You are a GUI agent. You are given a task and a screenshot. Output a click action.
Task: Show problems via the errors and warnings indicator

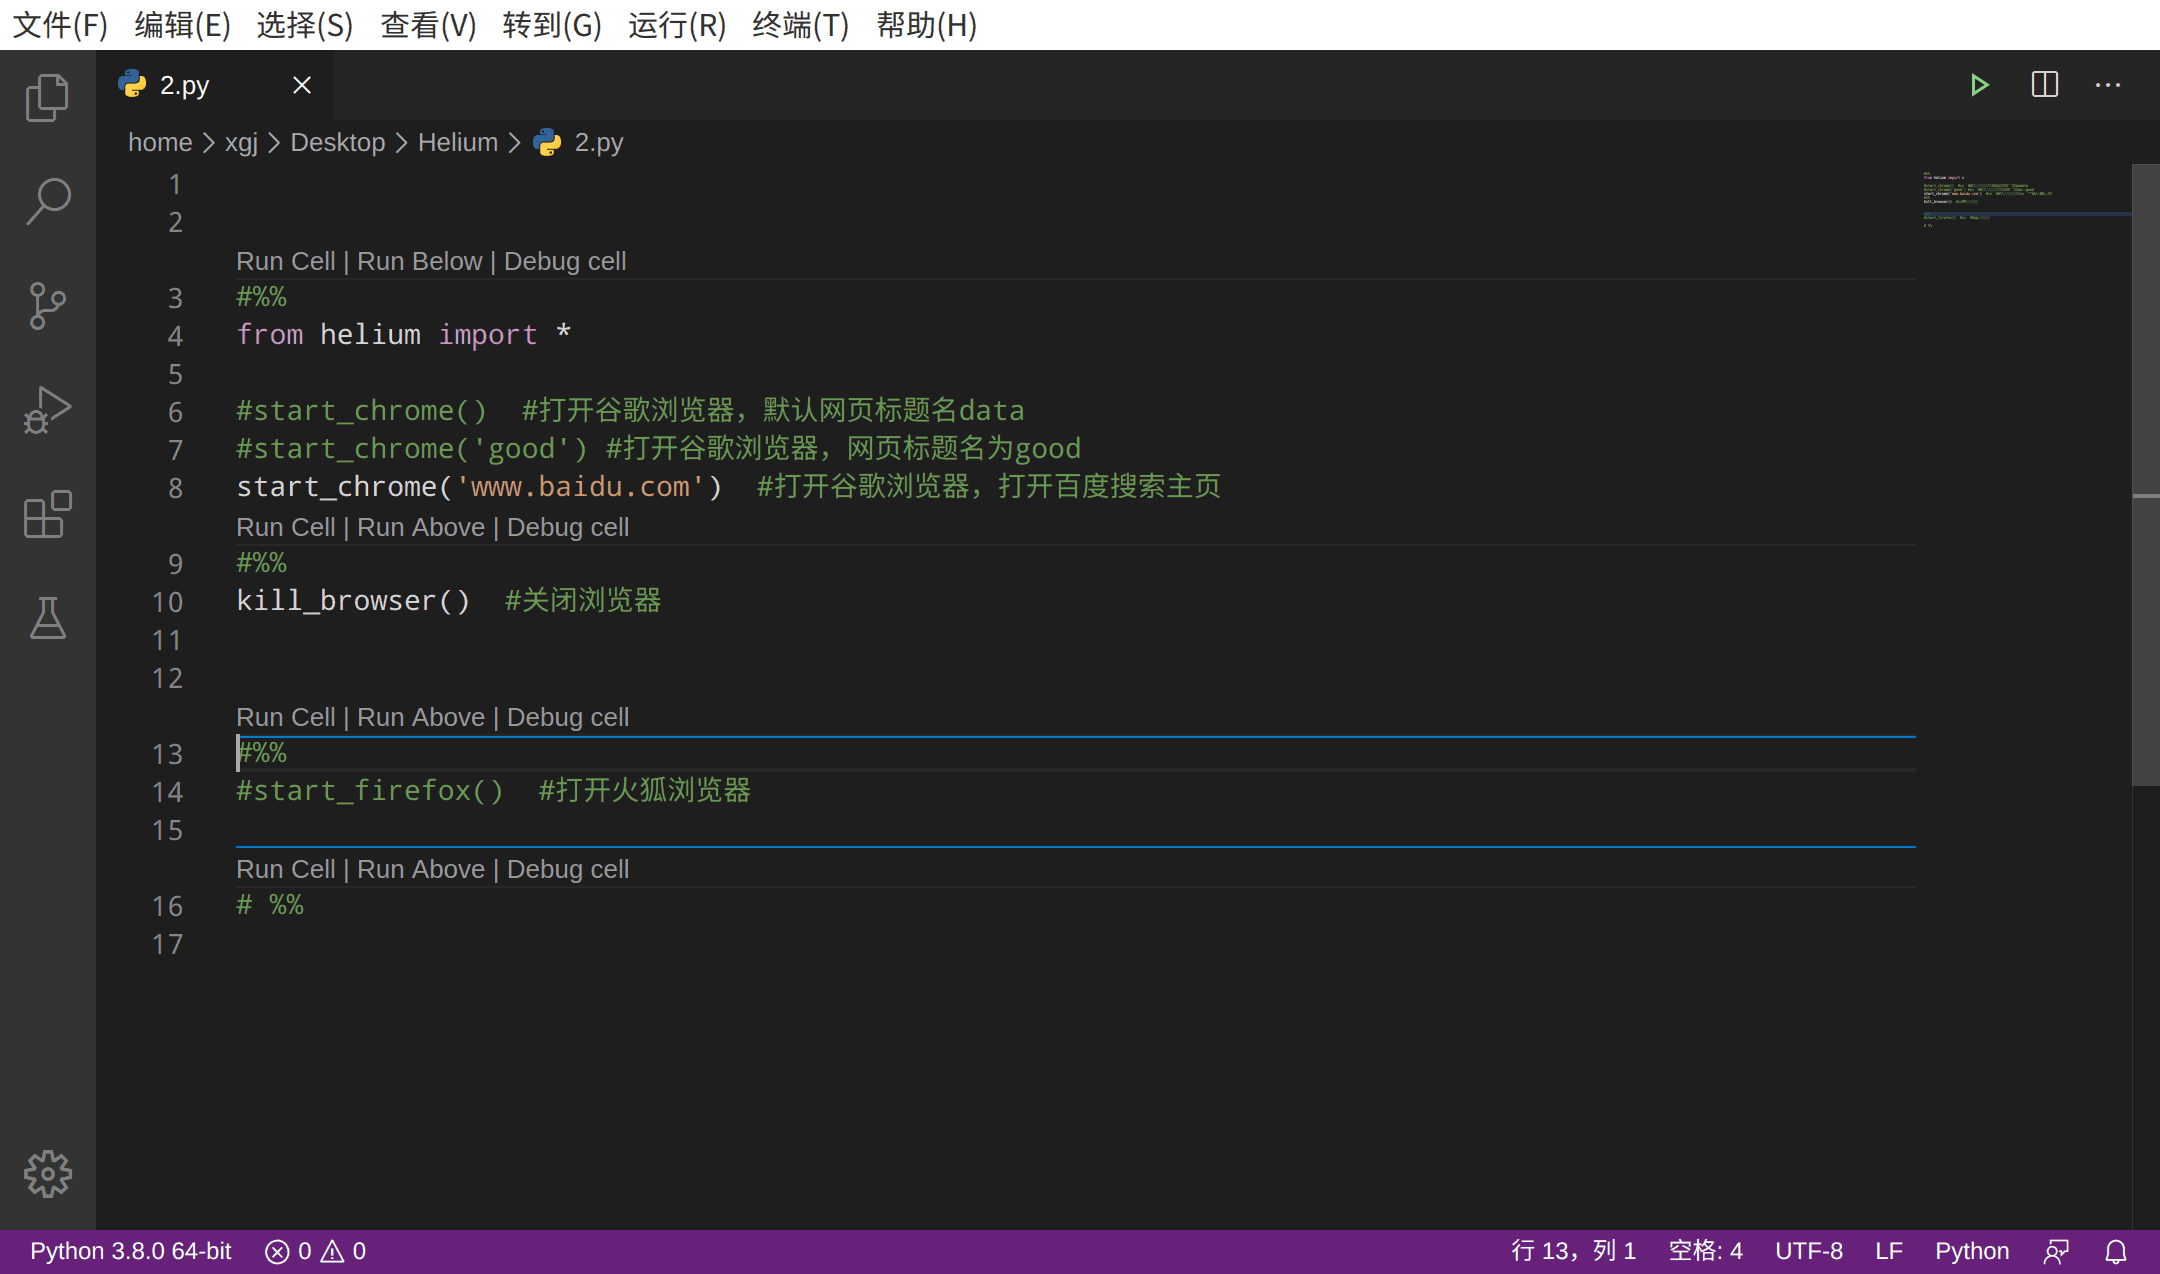click(x=315, y=1251)
